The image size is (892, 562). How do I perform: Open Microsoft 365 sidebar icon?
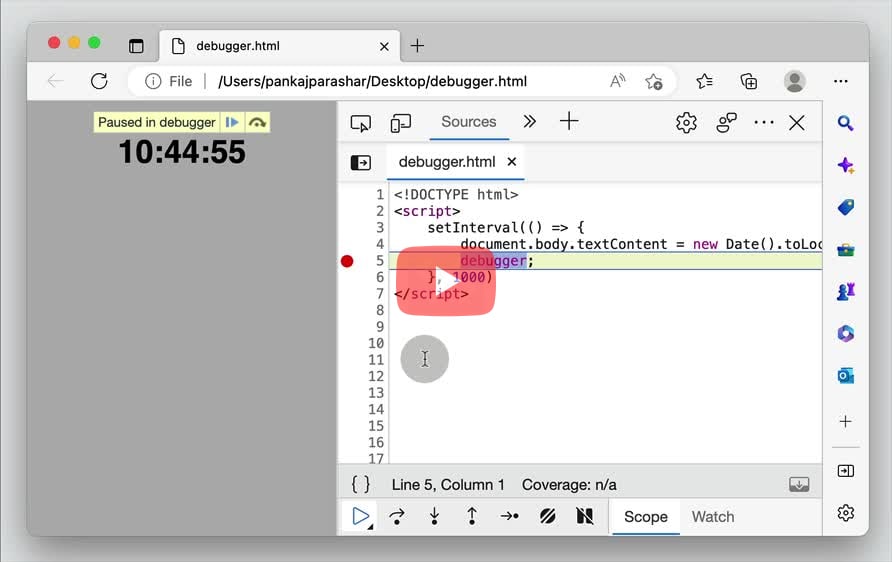pos(845,333)
